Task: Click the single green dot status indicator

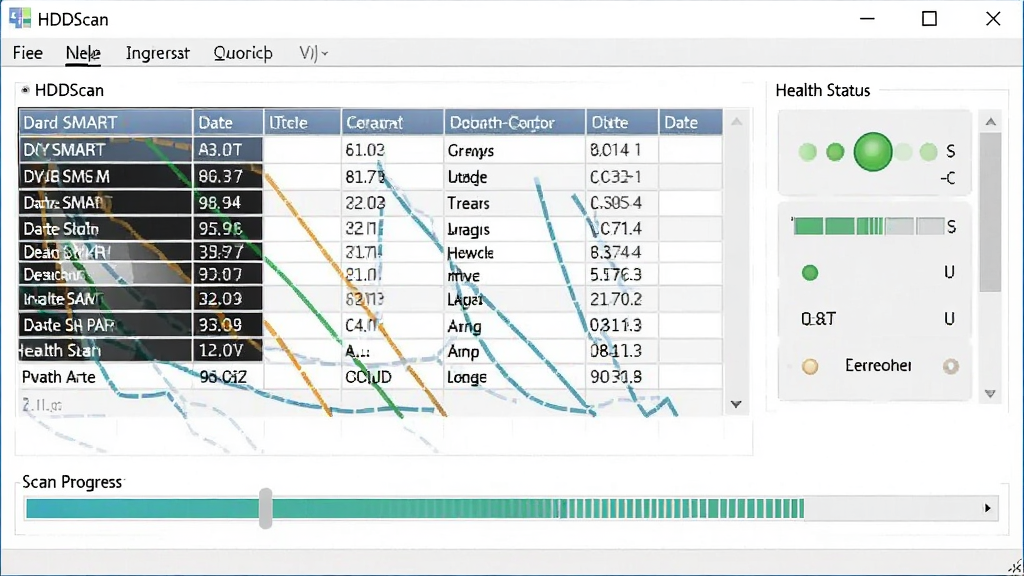Action: [x=810, y=273]
